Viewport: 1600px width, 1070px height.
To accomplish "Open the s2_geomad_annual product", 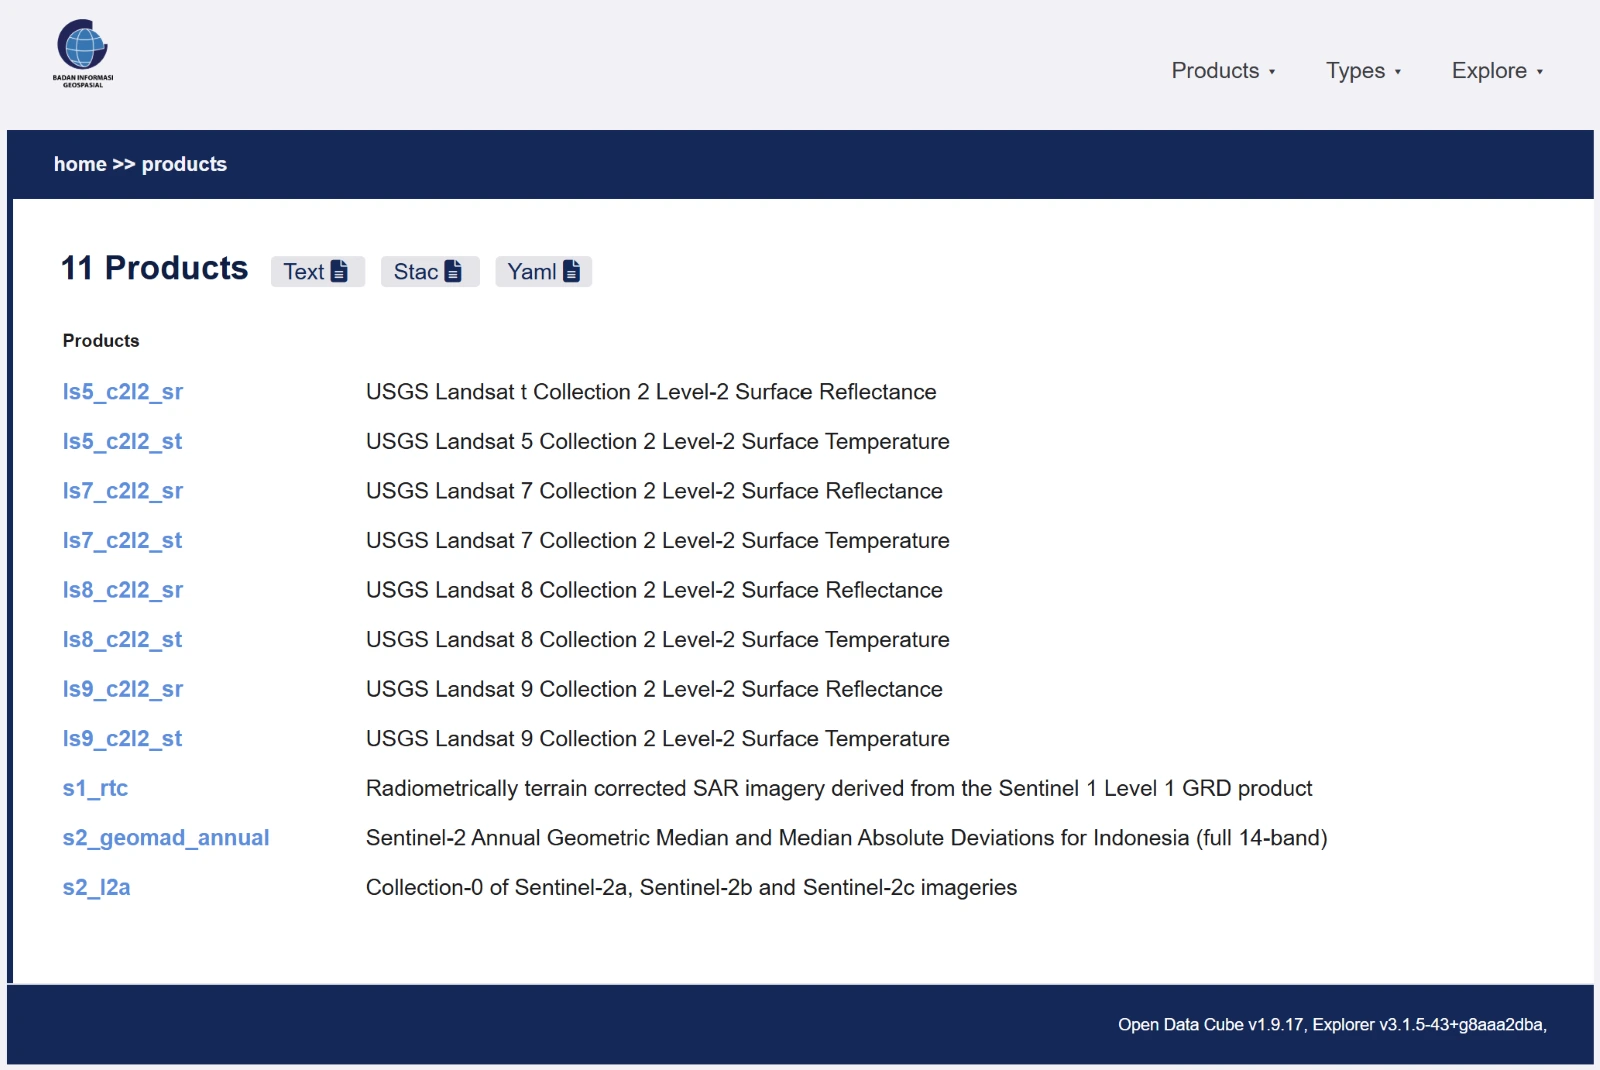I will tap(166, 838).
